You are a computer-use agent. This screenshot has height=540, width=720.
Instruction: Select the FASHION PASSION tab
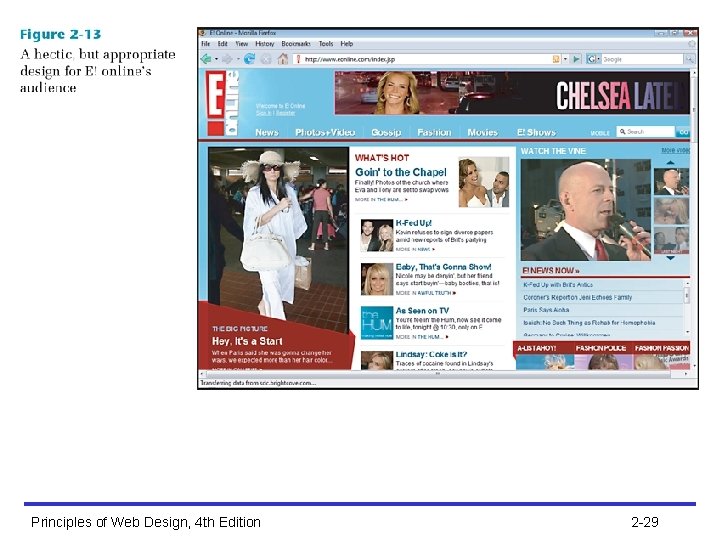point(662,349)
